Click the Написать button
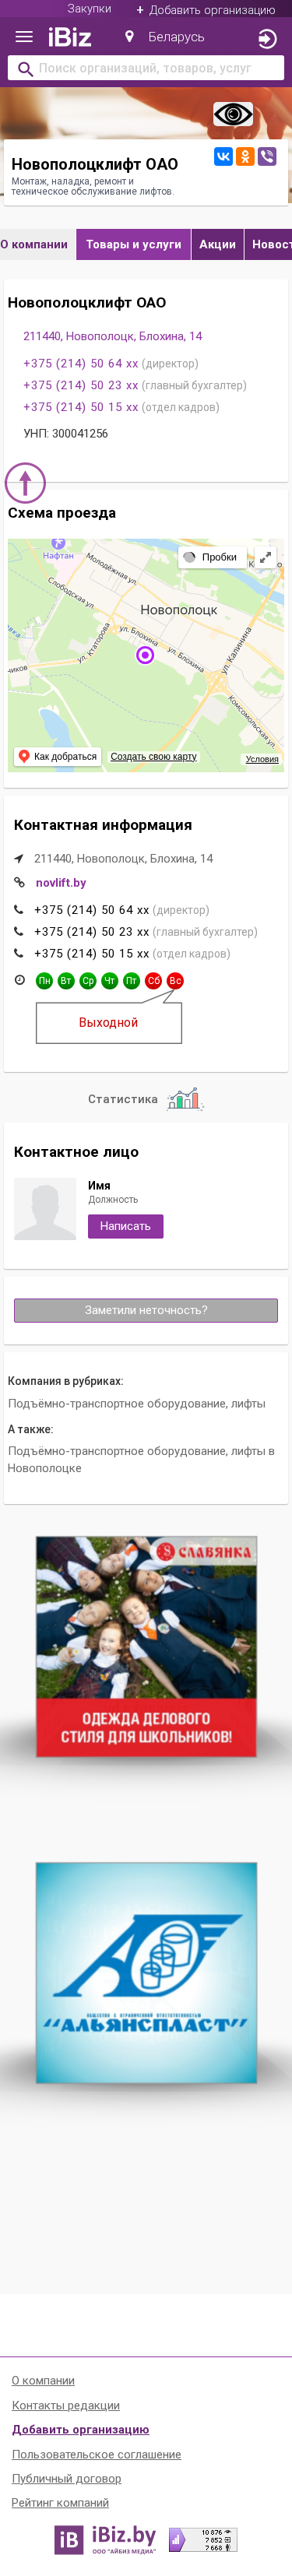The height and width of the screenshot is (2576, 292). (125, 1226)
